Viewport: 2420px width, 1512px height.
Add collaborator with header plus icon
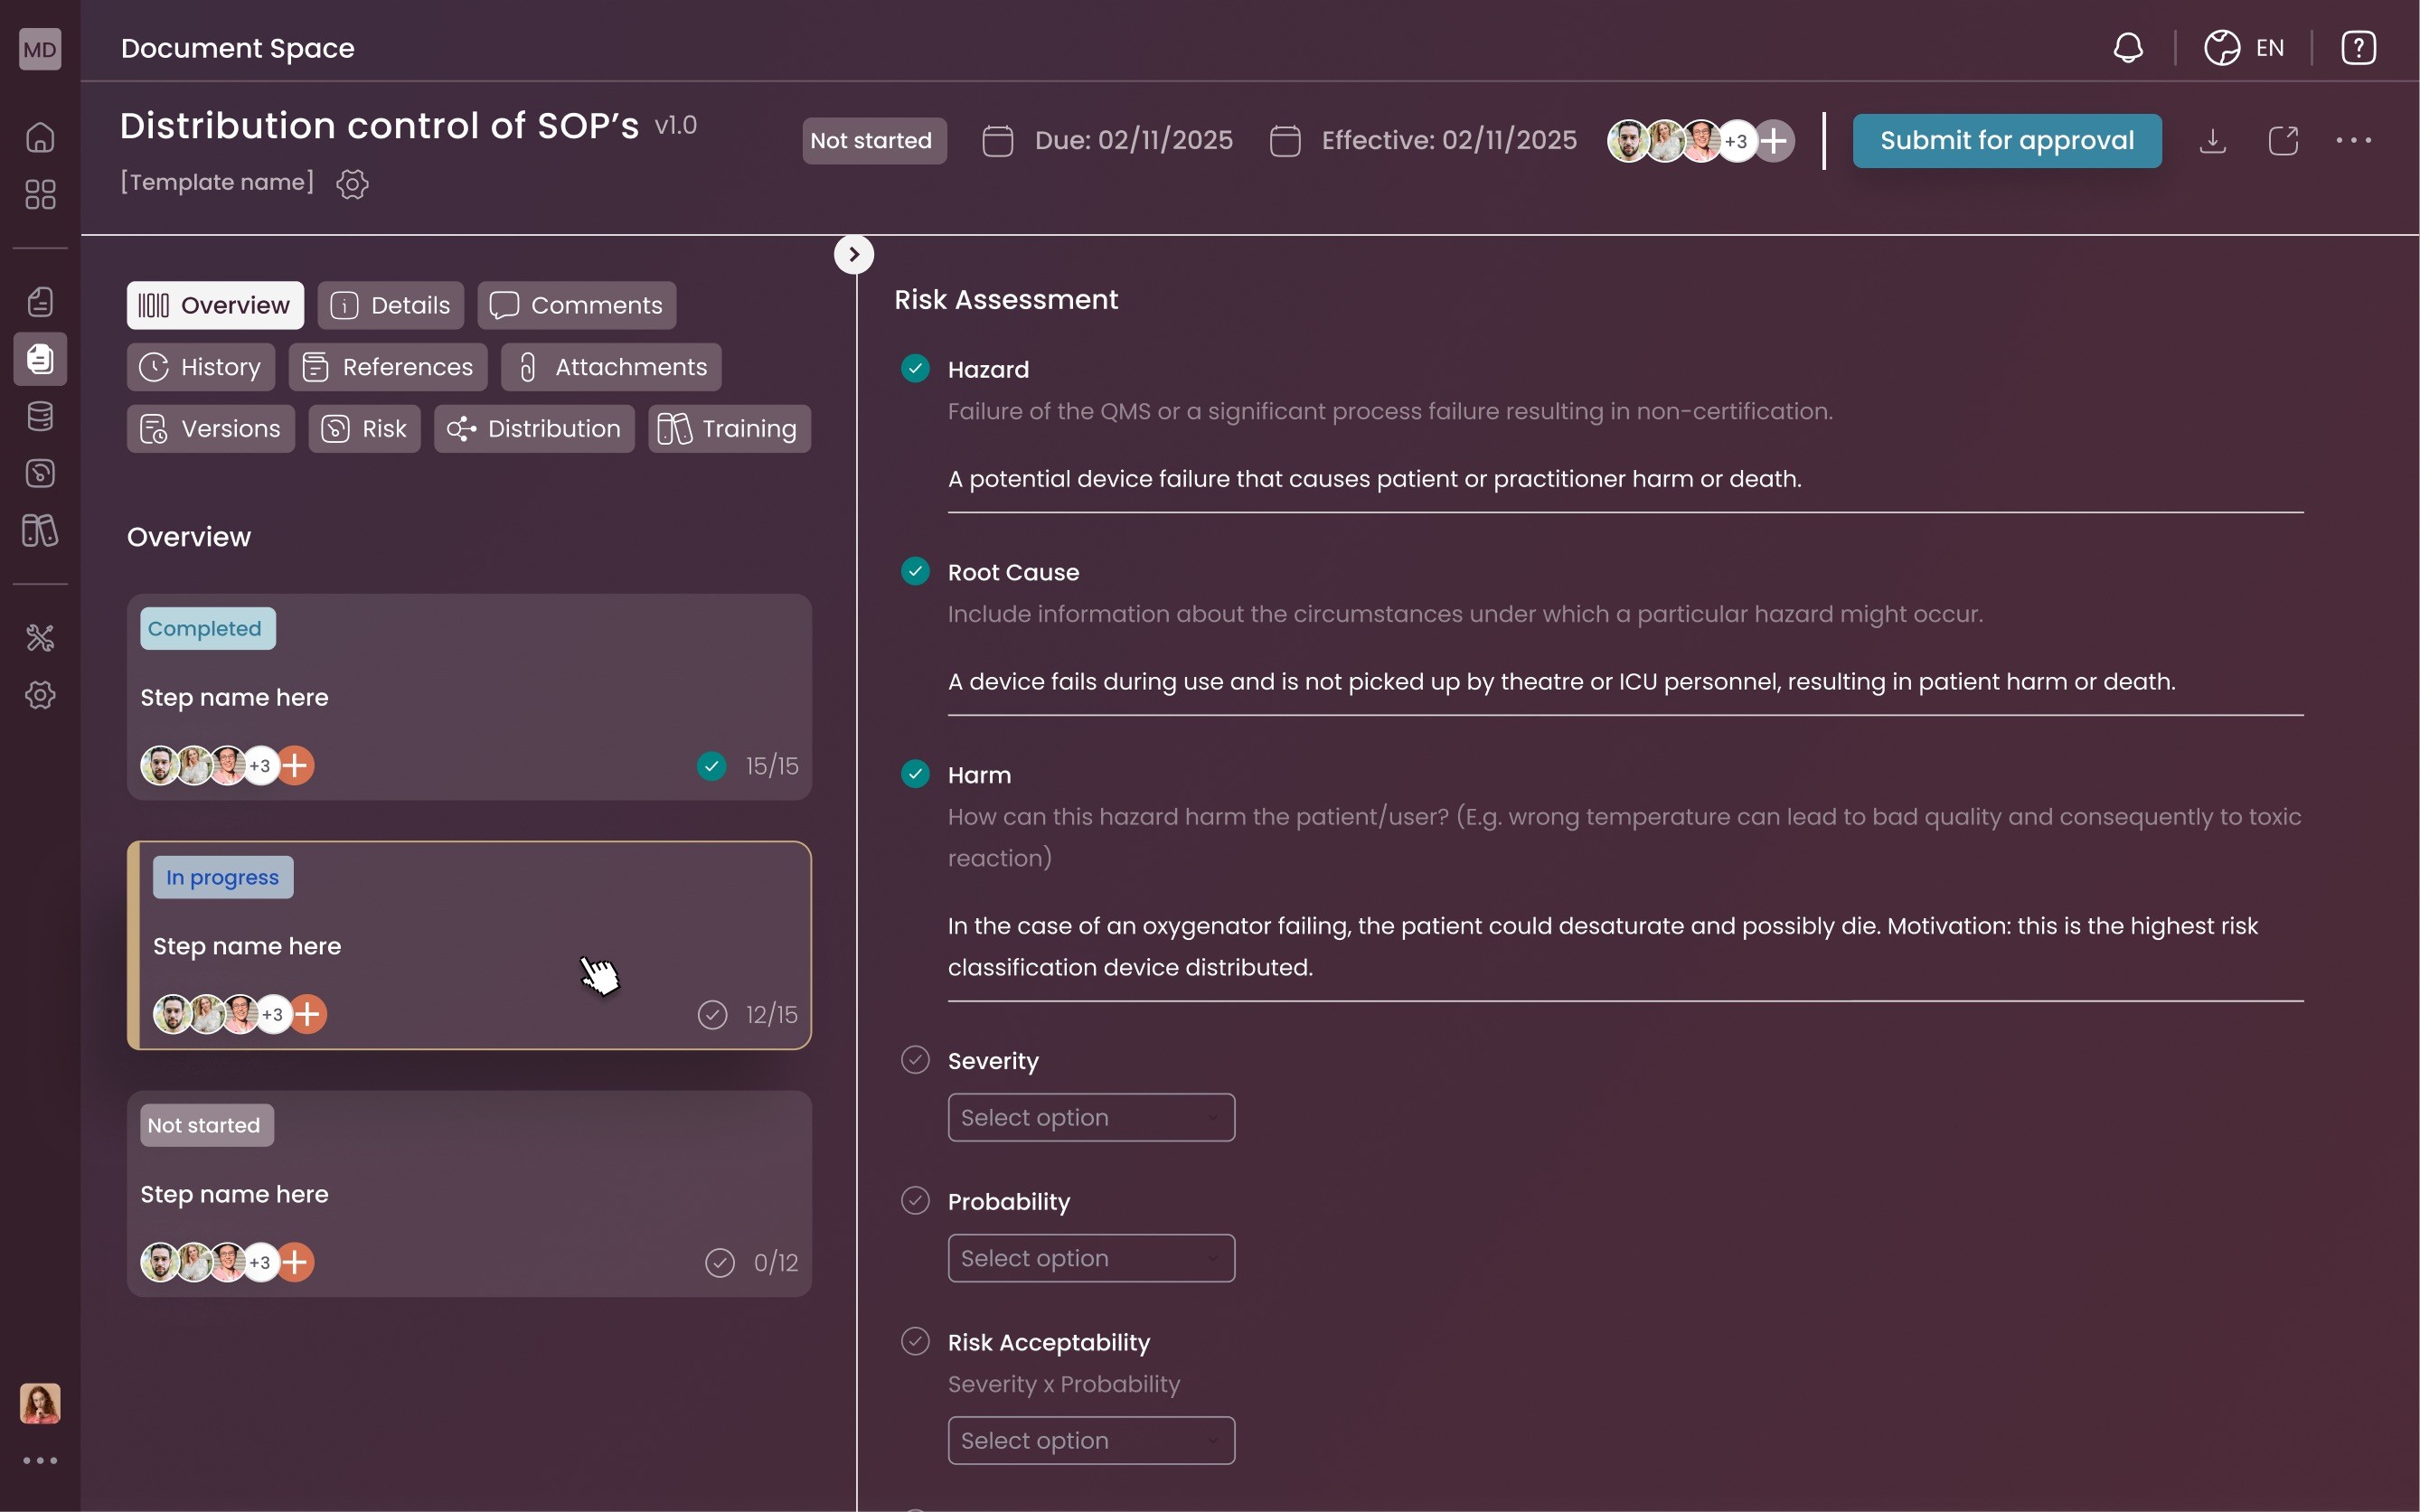pyautogui.click(x=1774, y=141)
